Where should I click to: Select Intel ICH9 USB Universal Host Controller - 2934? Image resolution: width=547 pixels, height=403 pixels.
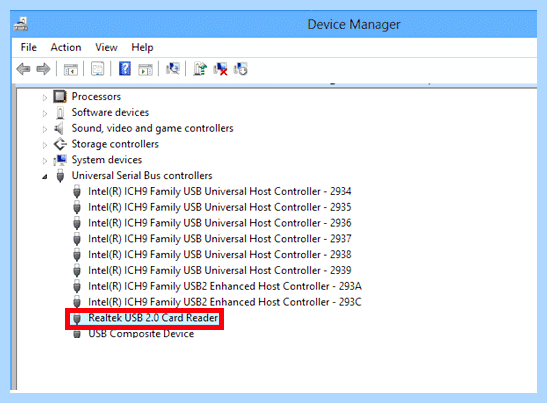219,191
